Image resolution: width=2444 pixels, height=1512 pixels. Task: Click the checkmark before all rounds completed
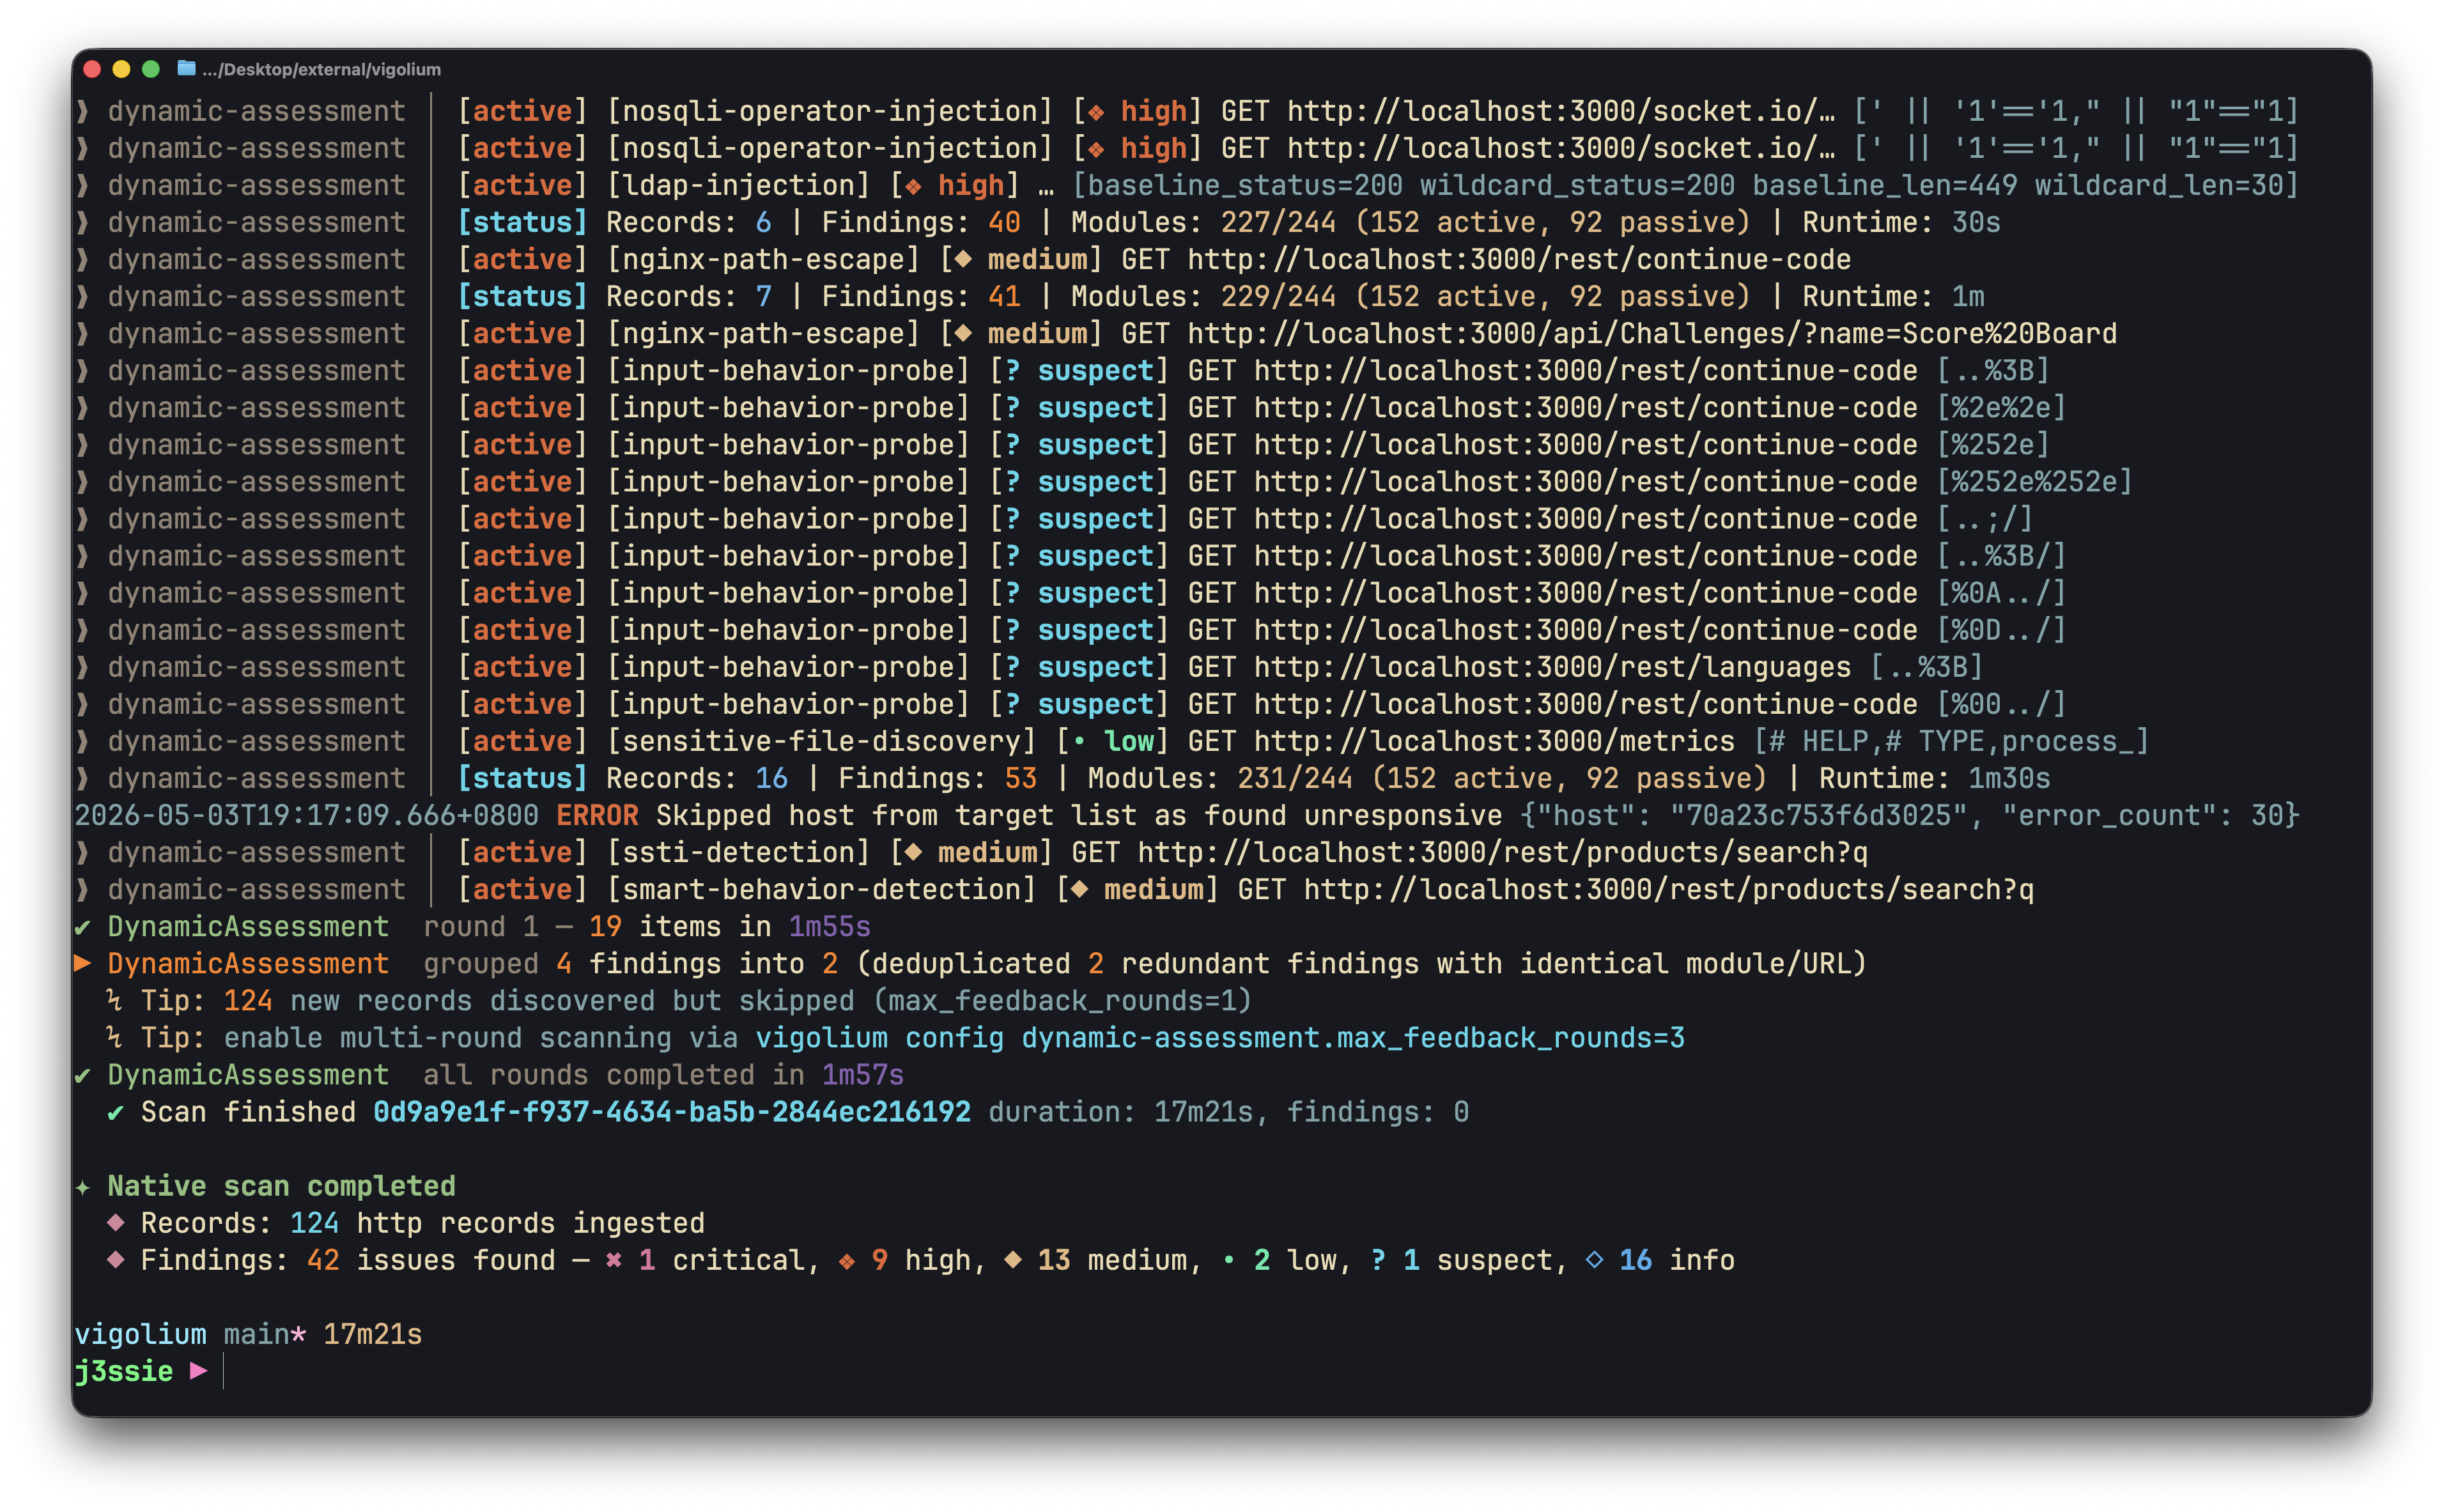pyautogui.click(x=83, y=1076)
